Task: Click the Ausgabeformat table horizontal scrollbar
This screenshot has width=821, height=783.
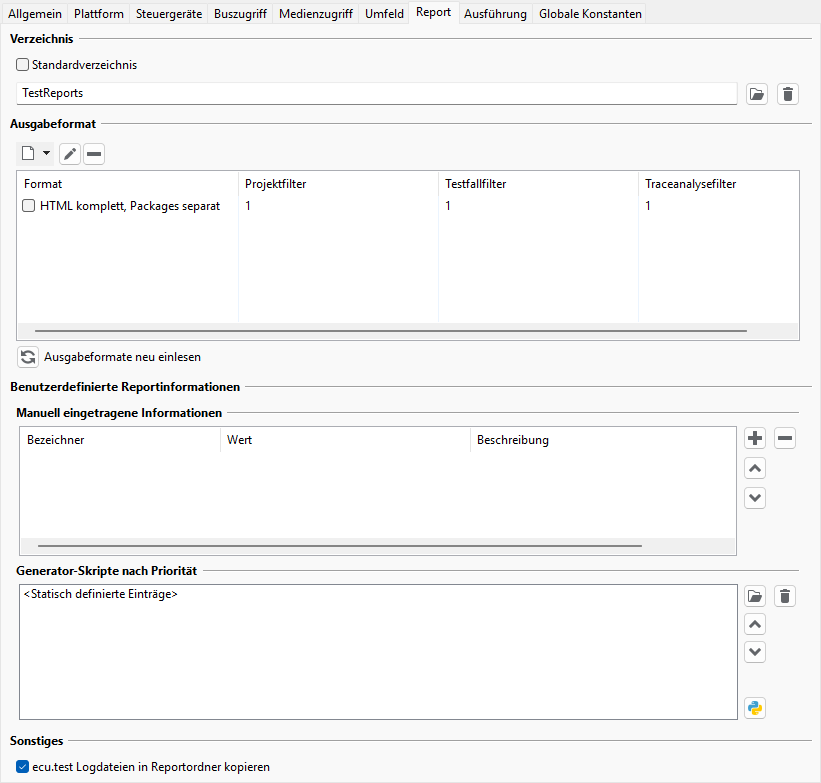Action: coord(391,331)
